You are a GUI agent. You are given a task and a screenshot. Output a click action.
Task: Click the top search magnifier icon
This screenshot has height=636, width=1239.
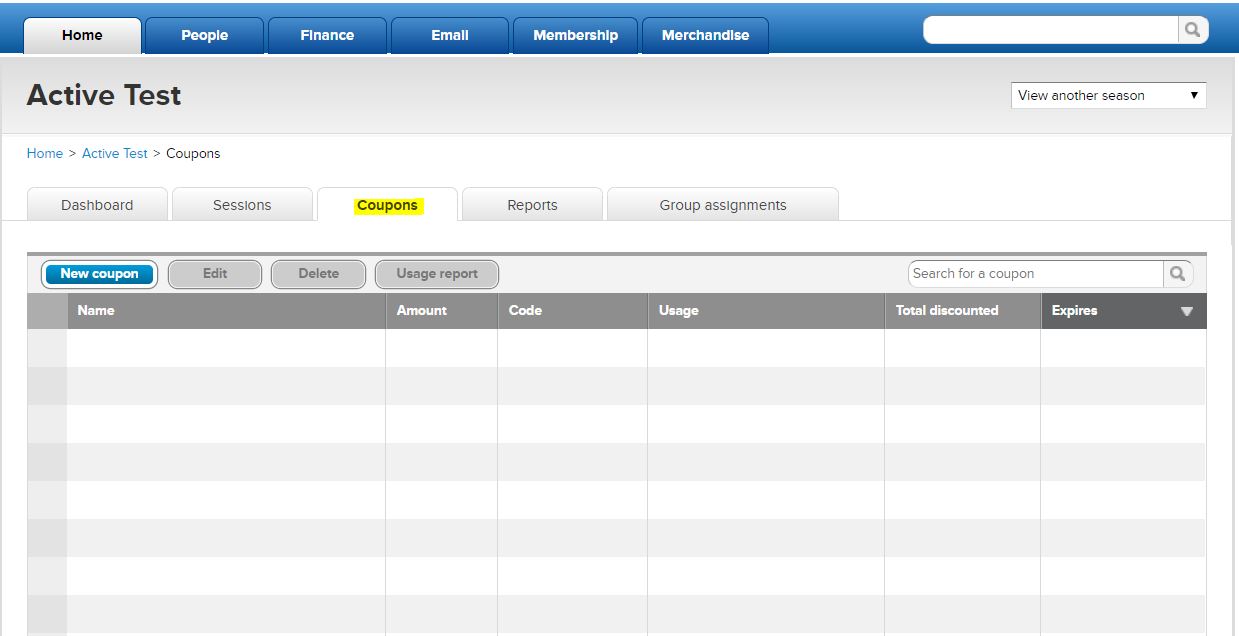tap(1192, 30)
